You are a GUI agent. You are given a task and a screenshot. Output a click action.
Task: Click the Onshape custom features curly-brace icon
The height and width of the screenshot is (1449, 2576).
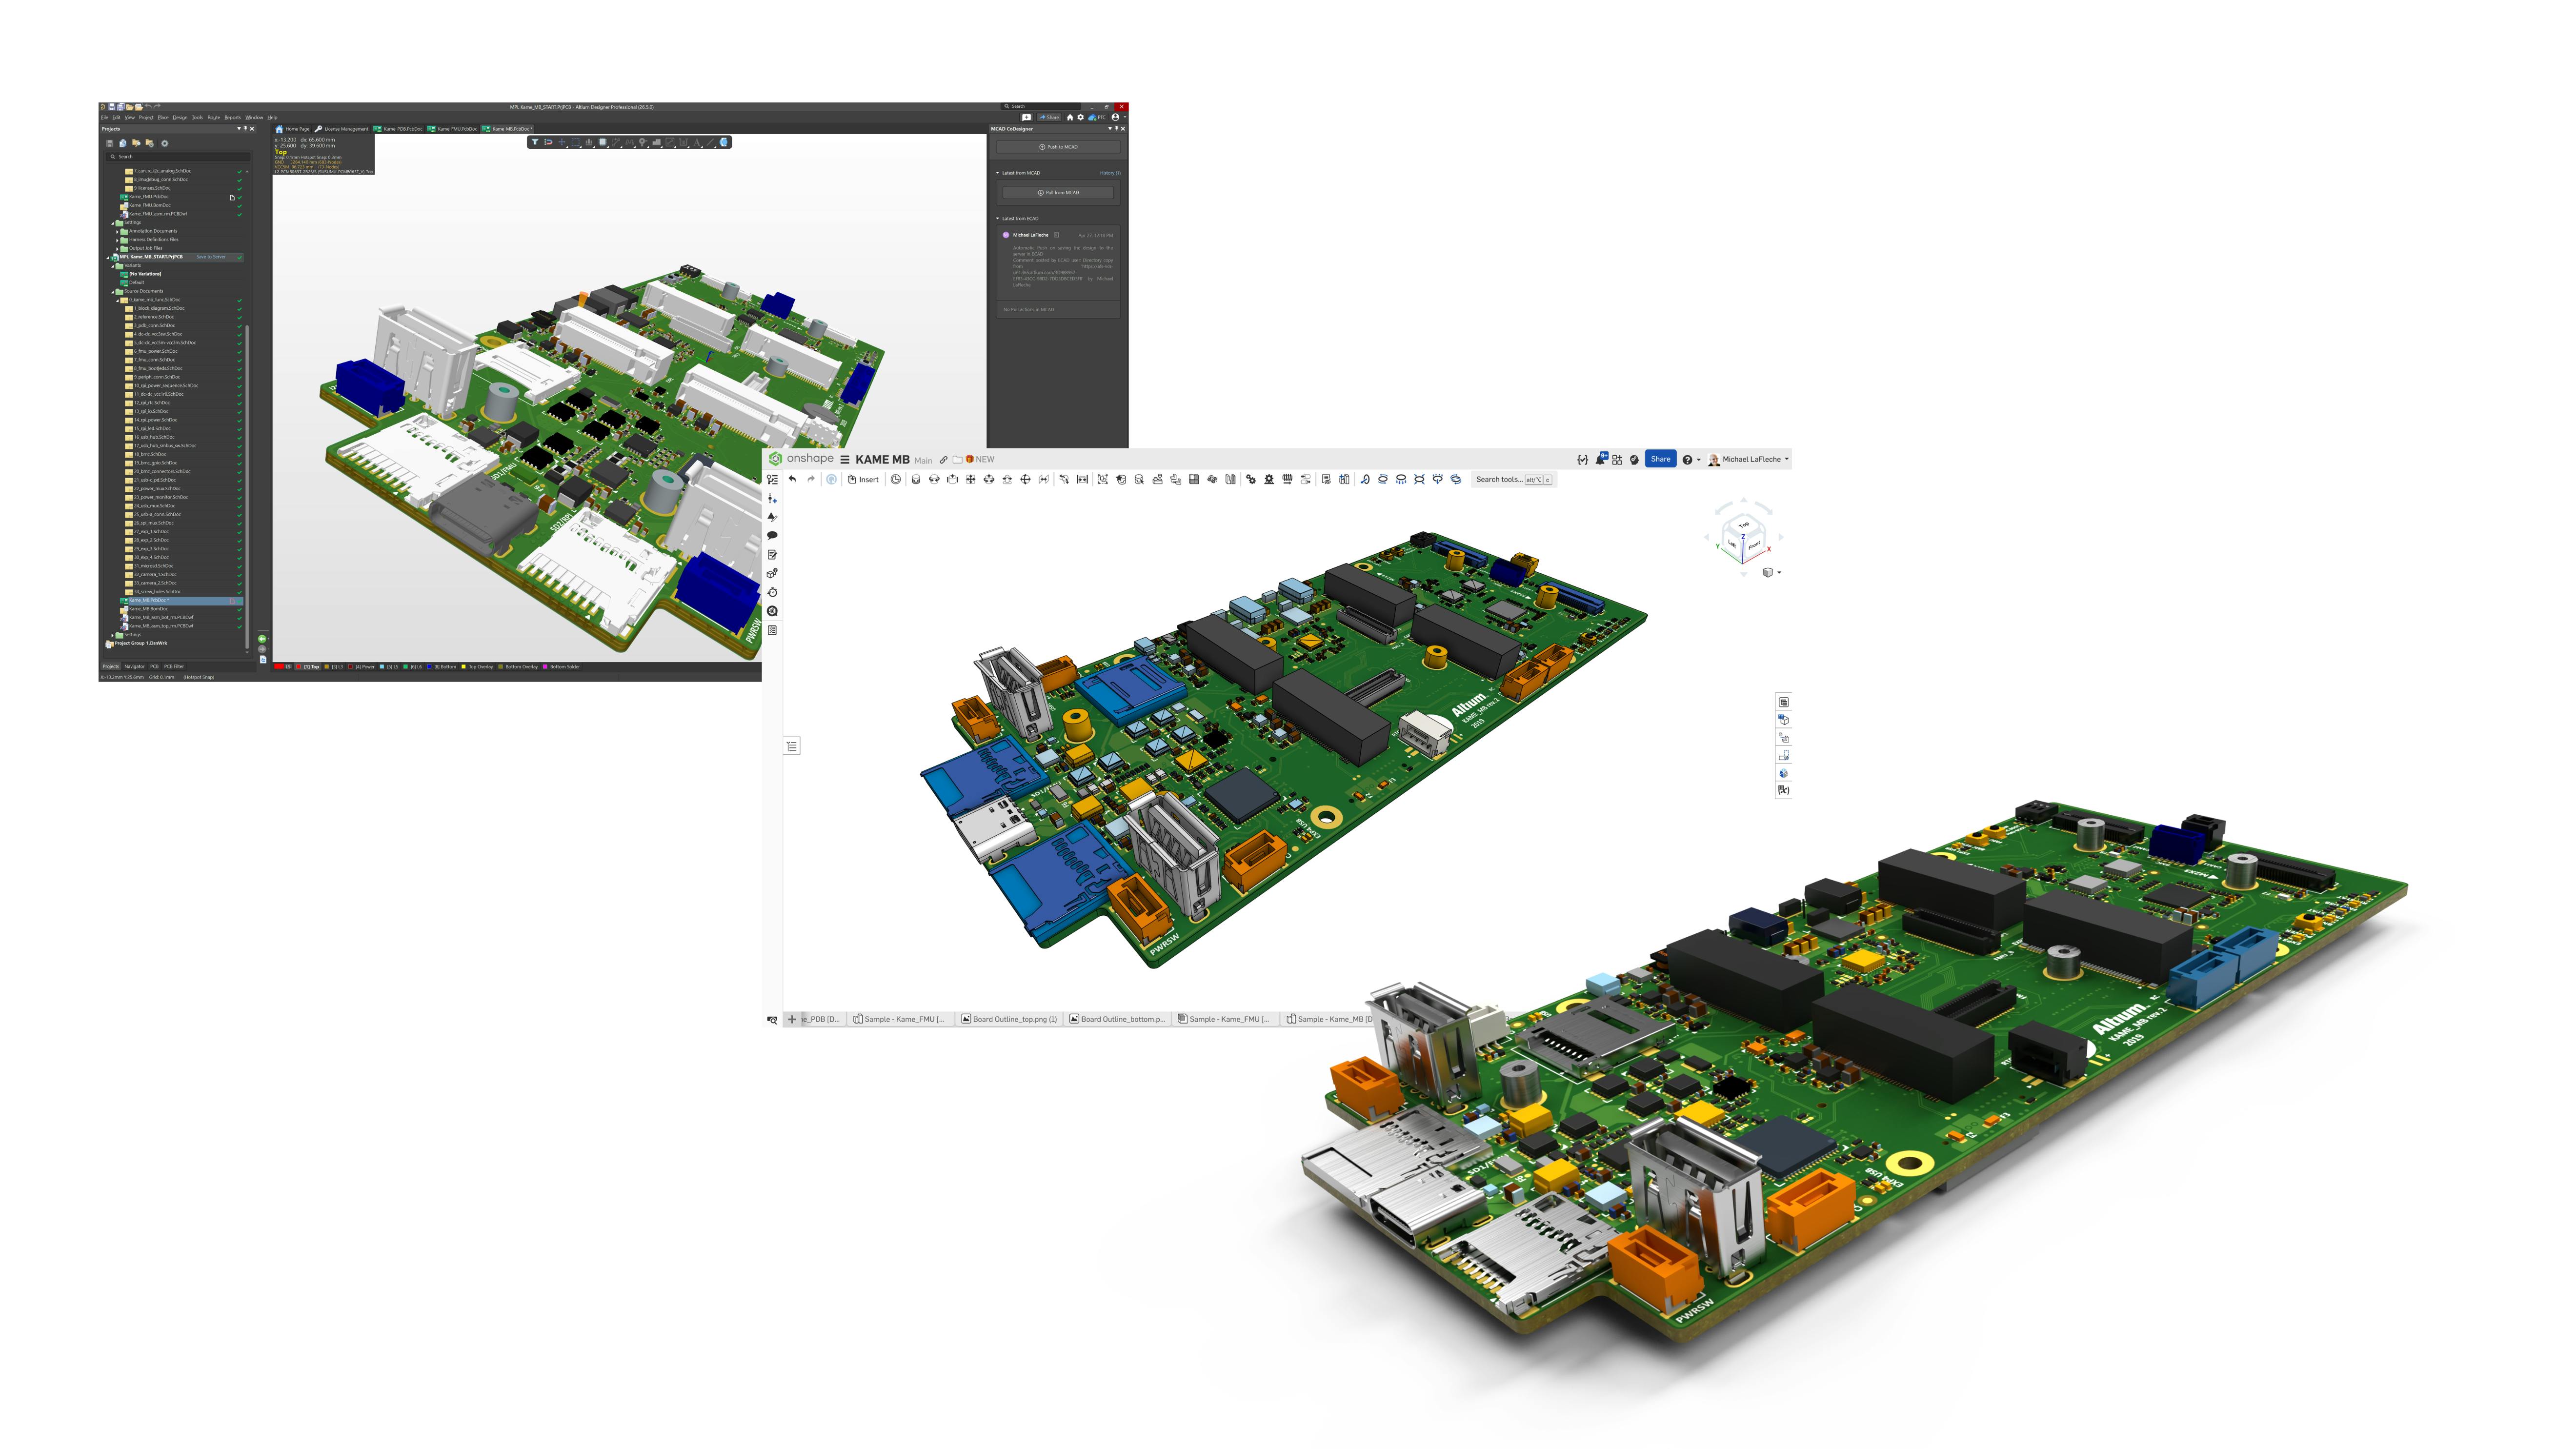(x=1582, y=459)
